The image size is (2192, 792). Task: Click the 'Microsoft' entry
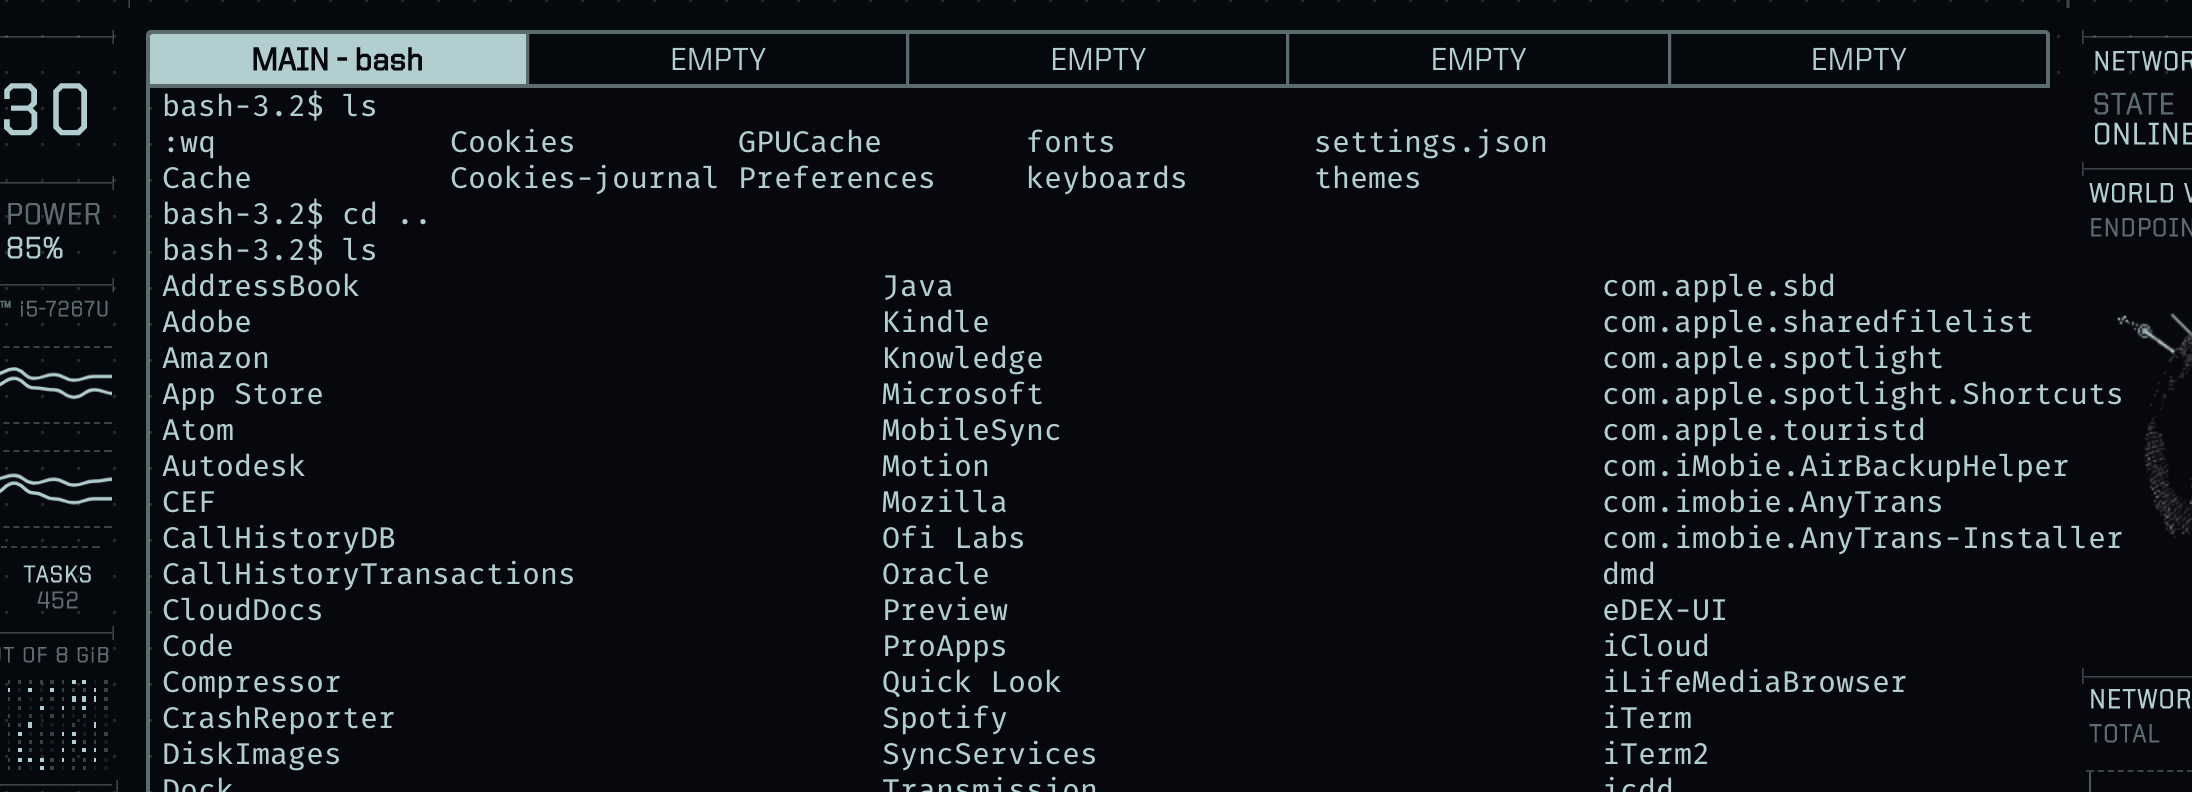pos(963,394)
